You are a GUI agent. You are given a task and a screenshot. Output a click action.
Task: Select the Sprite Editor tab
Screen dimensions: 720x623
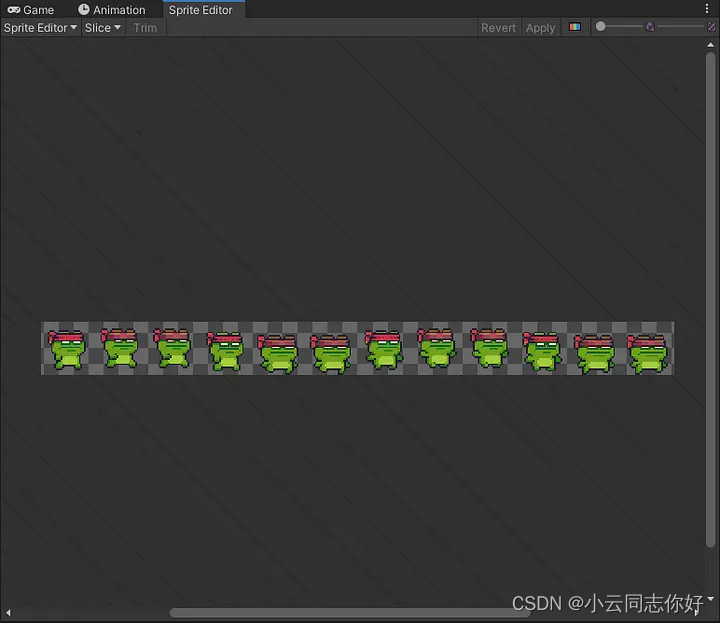point(201,10)
